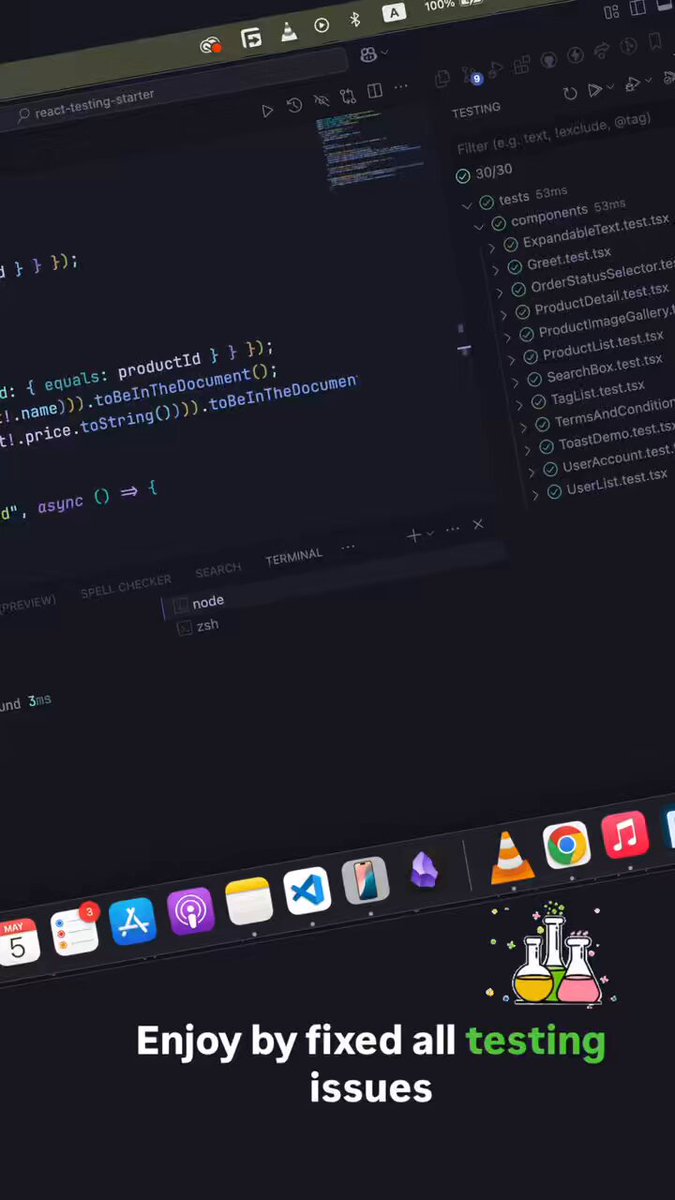Click the editor vertical scrollbar marker
Screen dimensions: 675x1200
pos(463,349)
